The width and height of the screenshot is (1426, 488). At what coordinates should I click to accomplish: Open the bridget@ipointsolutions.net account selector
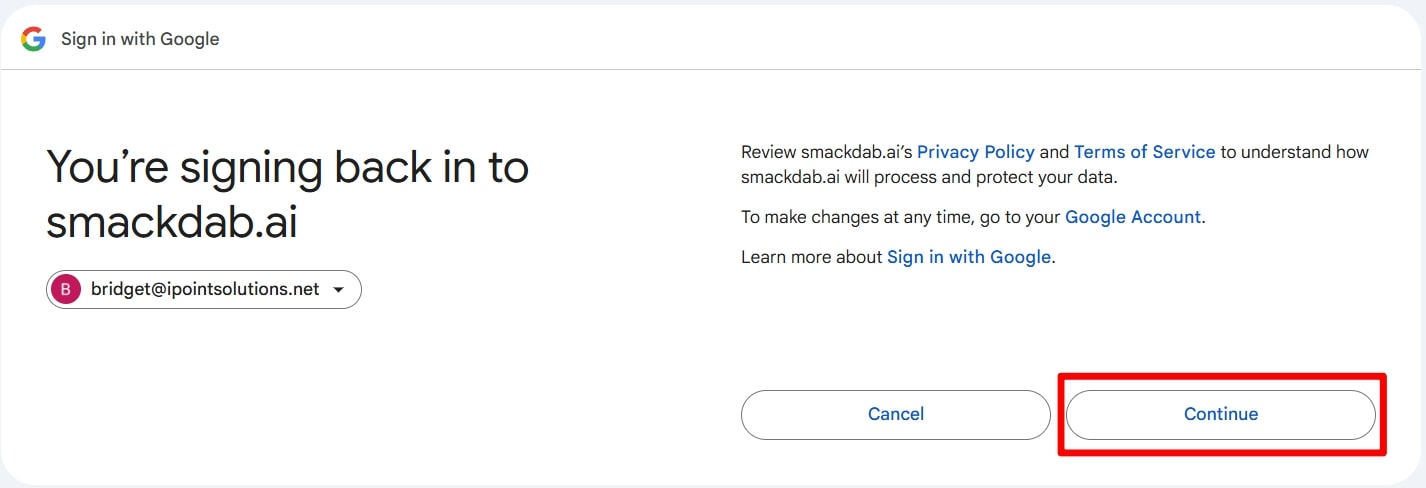[x=204, y=289]
